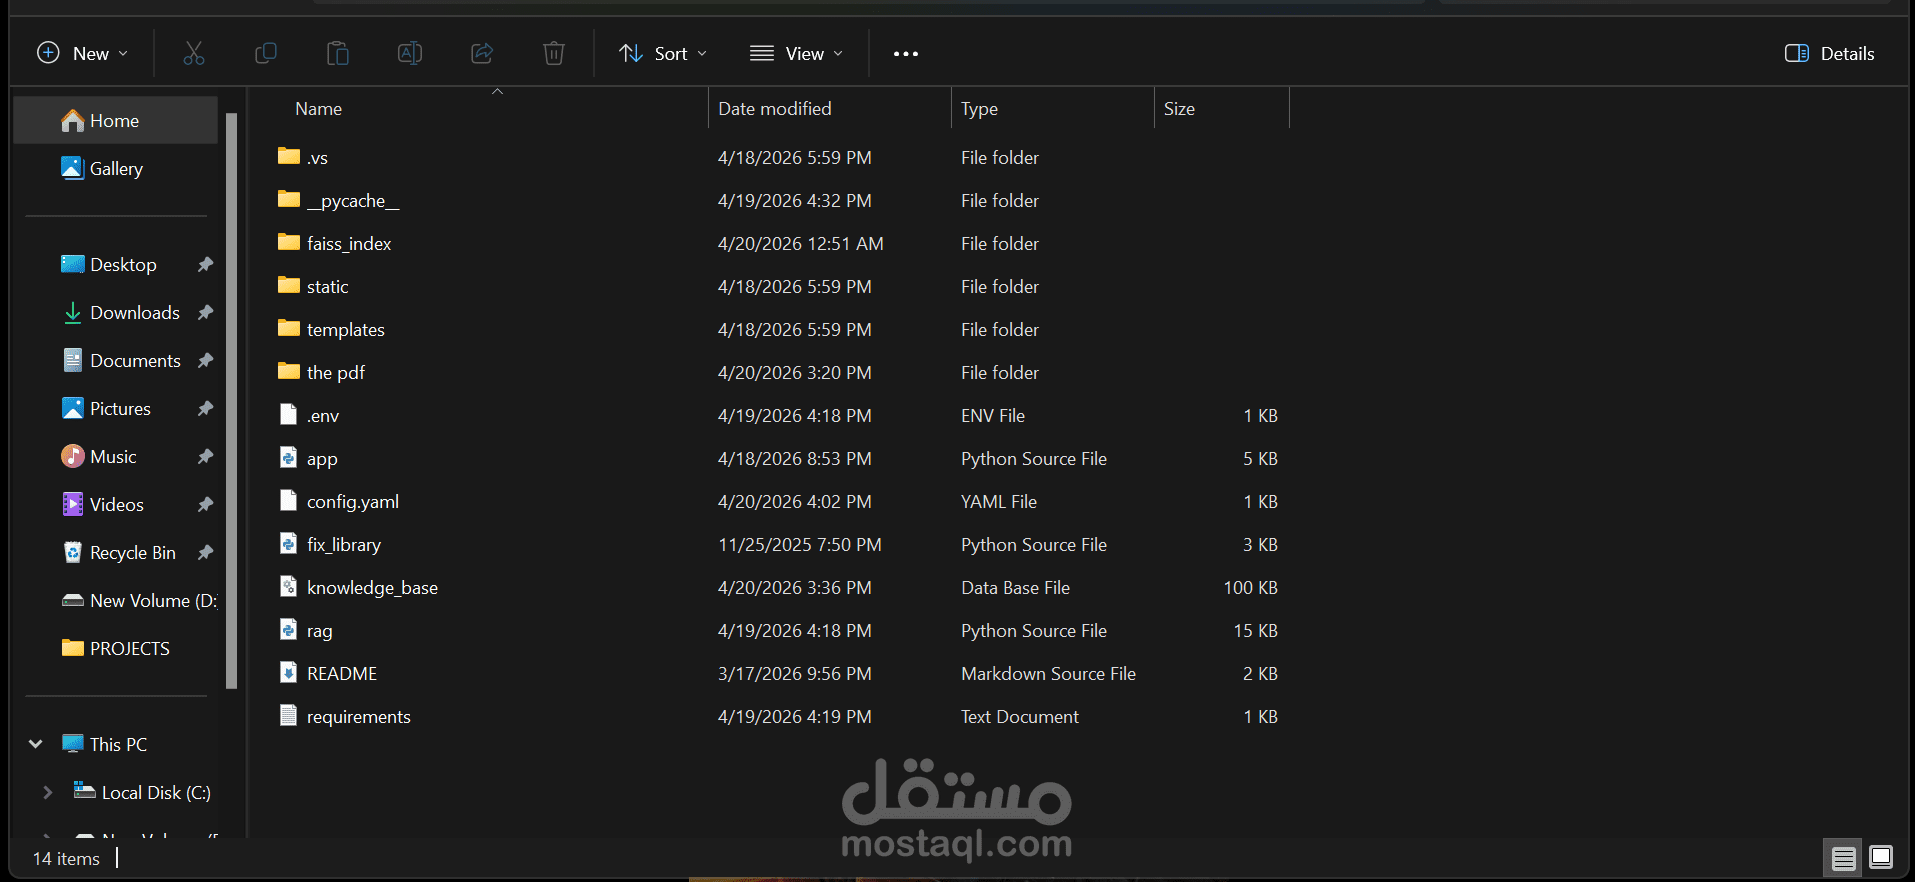Go to Home in navigation pane
The width and height of the screenshot is (1915, 882).
coord(116,121)
